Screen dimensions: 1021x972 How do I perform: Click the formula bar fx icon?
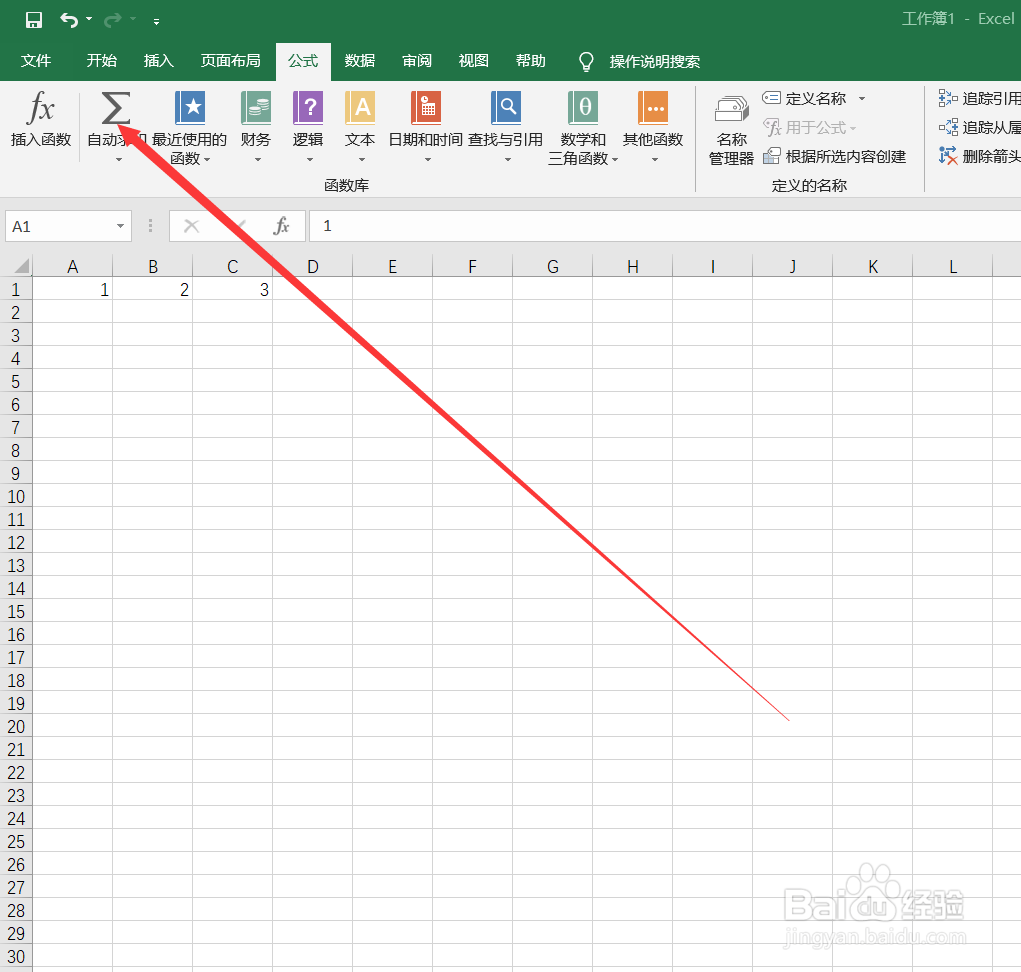pos(281,226)
